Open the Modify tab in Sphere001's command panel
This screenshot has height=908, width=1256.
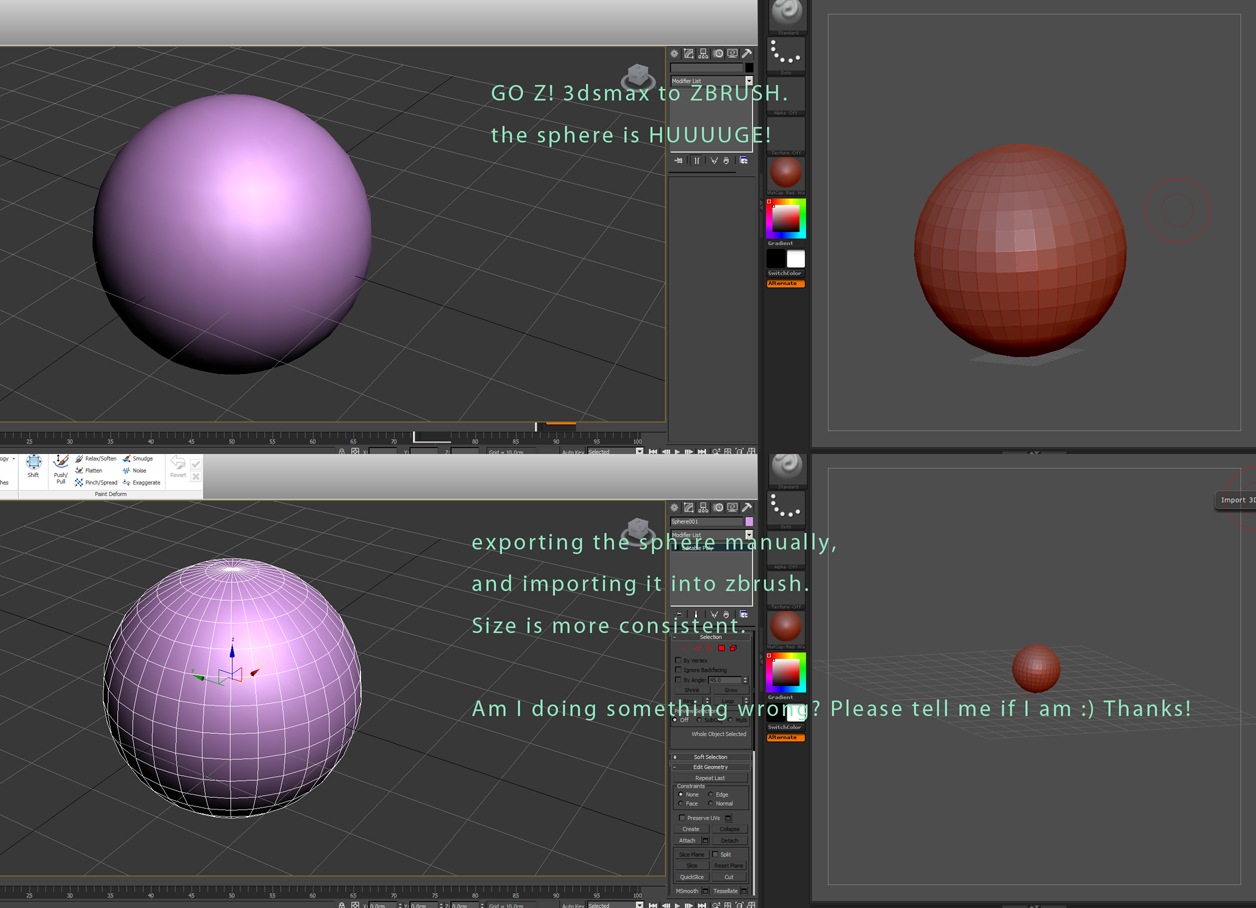point(689,508)
